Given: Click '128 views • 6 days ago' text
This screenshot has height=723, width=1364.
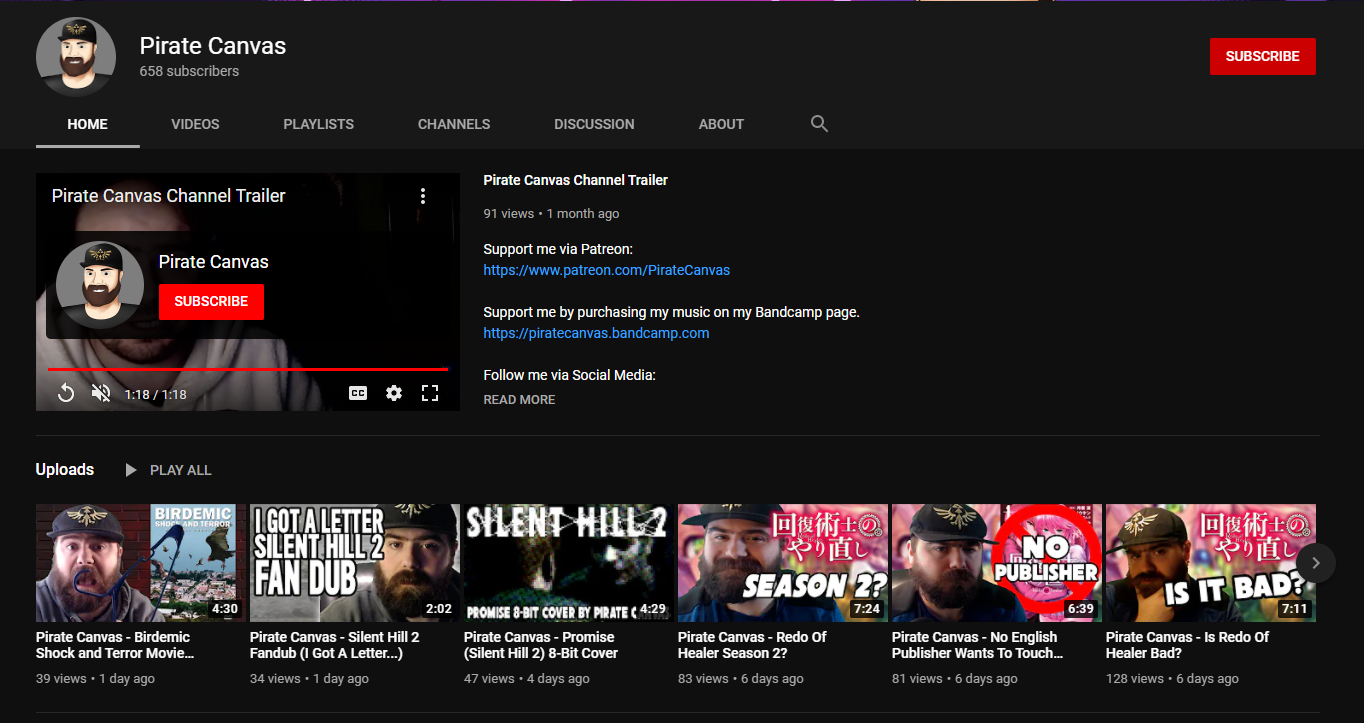Looking at the screenshot, I should tap(1172, 679).
